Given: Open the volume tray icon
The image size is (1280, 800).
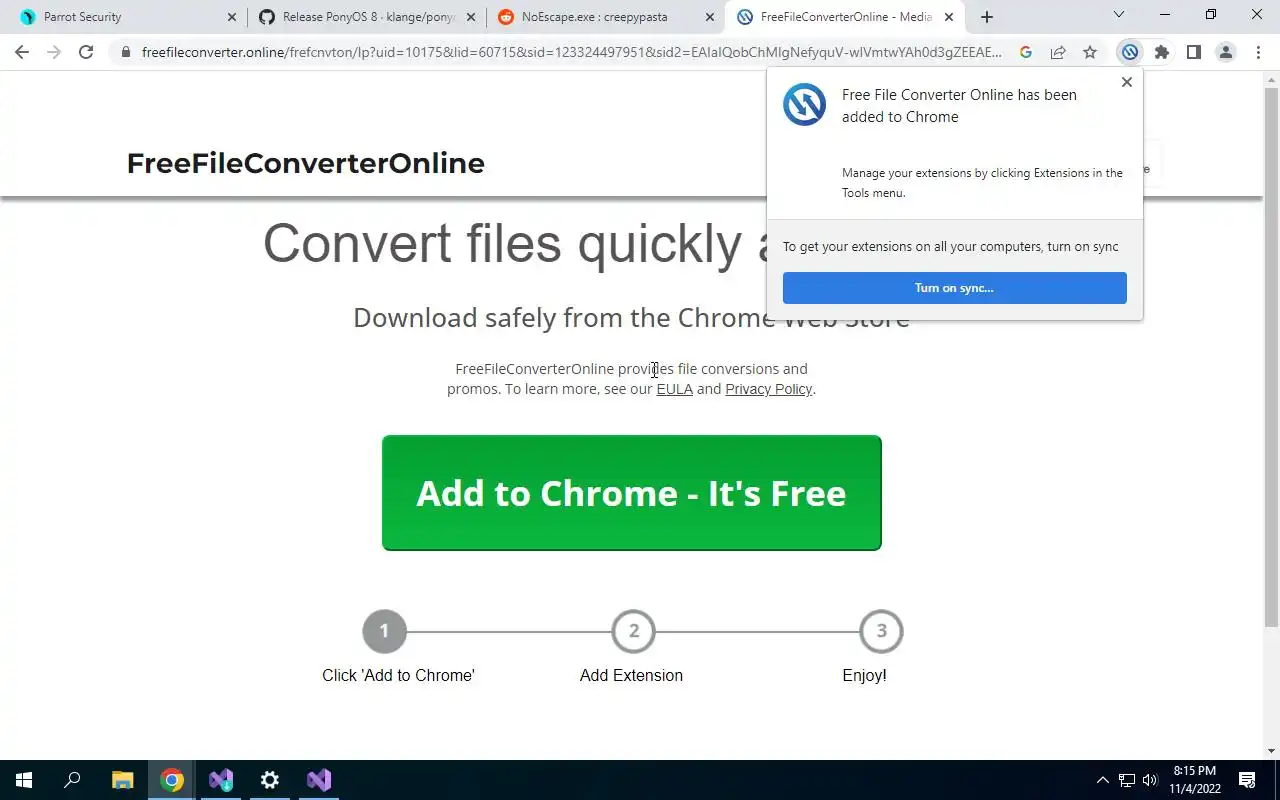Looking at the screenshot, I should pos(1150,780).
